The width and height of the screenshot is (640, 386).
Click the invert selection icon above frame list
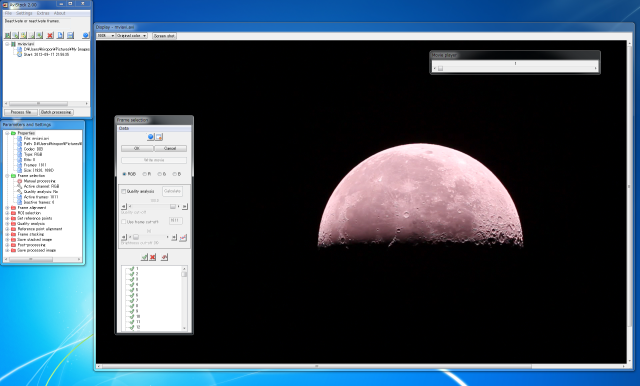coord(164,257)
